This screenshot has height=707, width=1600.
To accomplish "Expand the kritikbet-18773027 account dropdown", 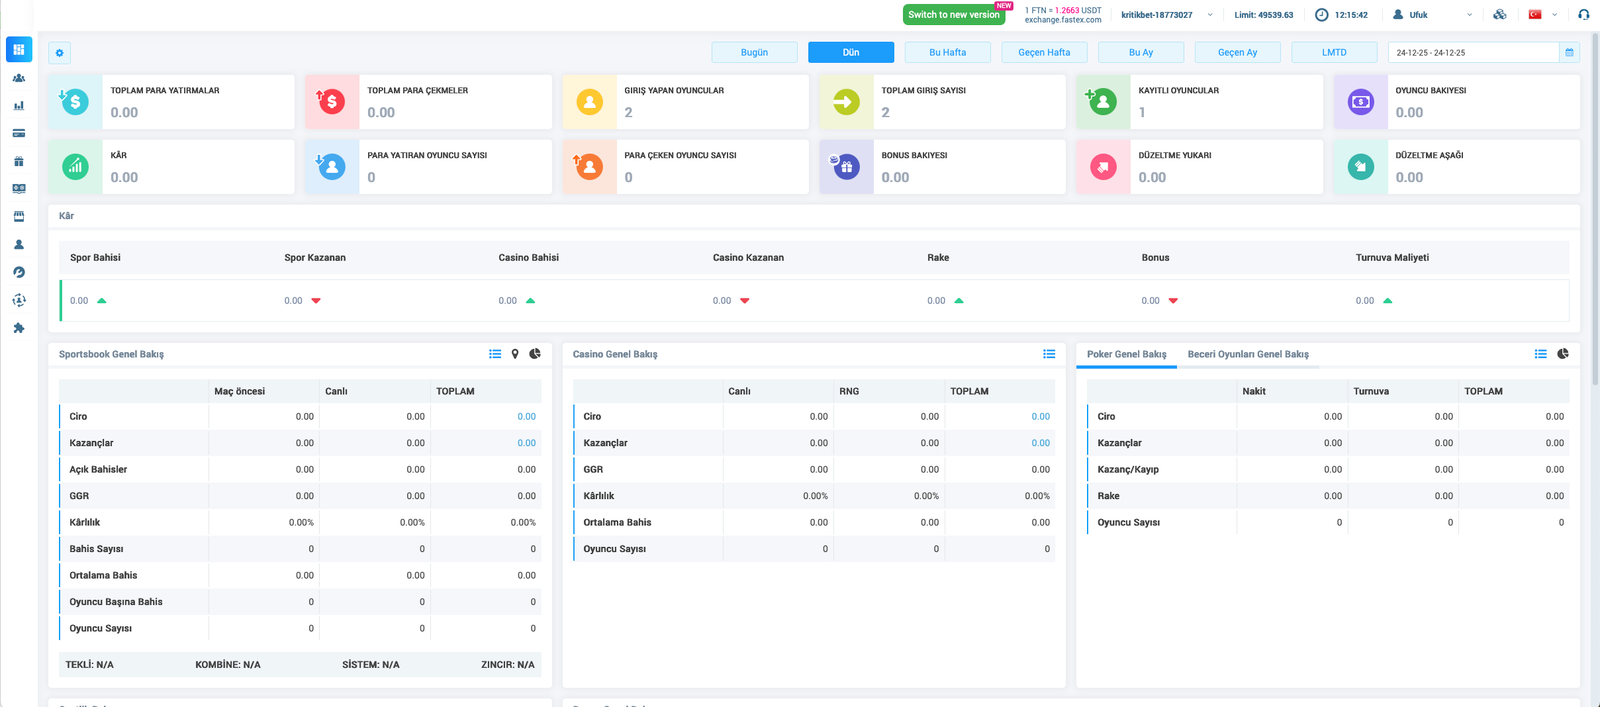I will point(1210,15).
